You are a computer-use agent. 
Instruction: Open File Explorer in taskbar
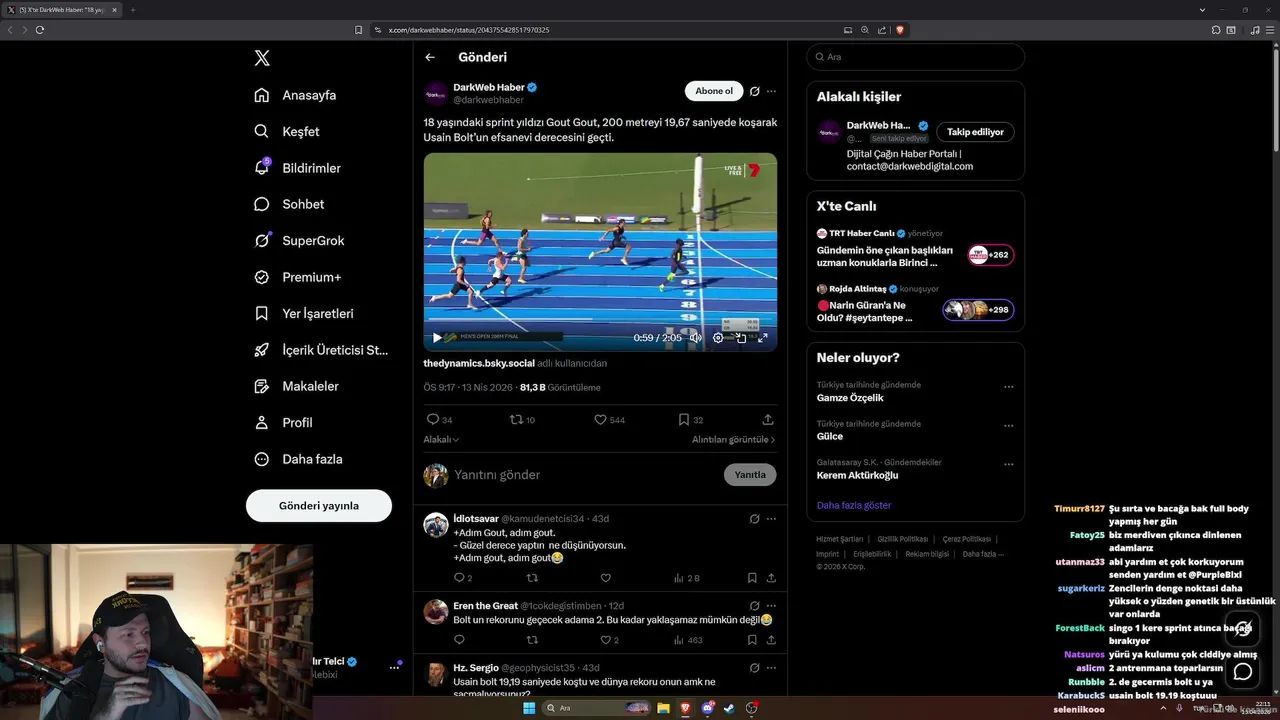(x=662, y=708)
